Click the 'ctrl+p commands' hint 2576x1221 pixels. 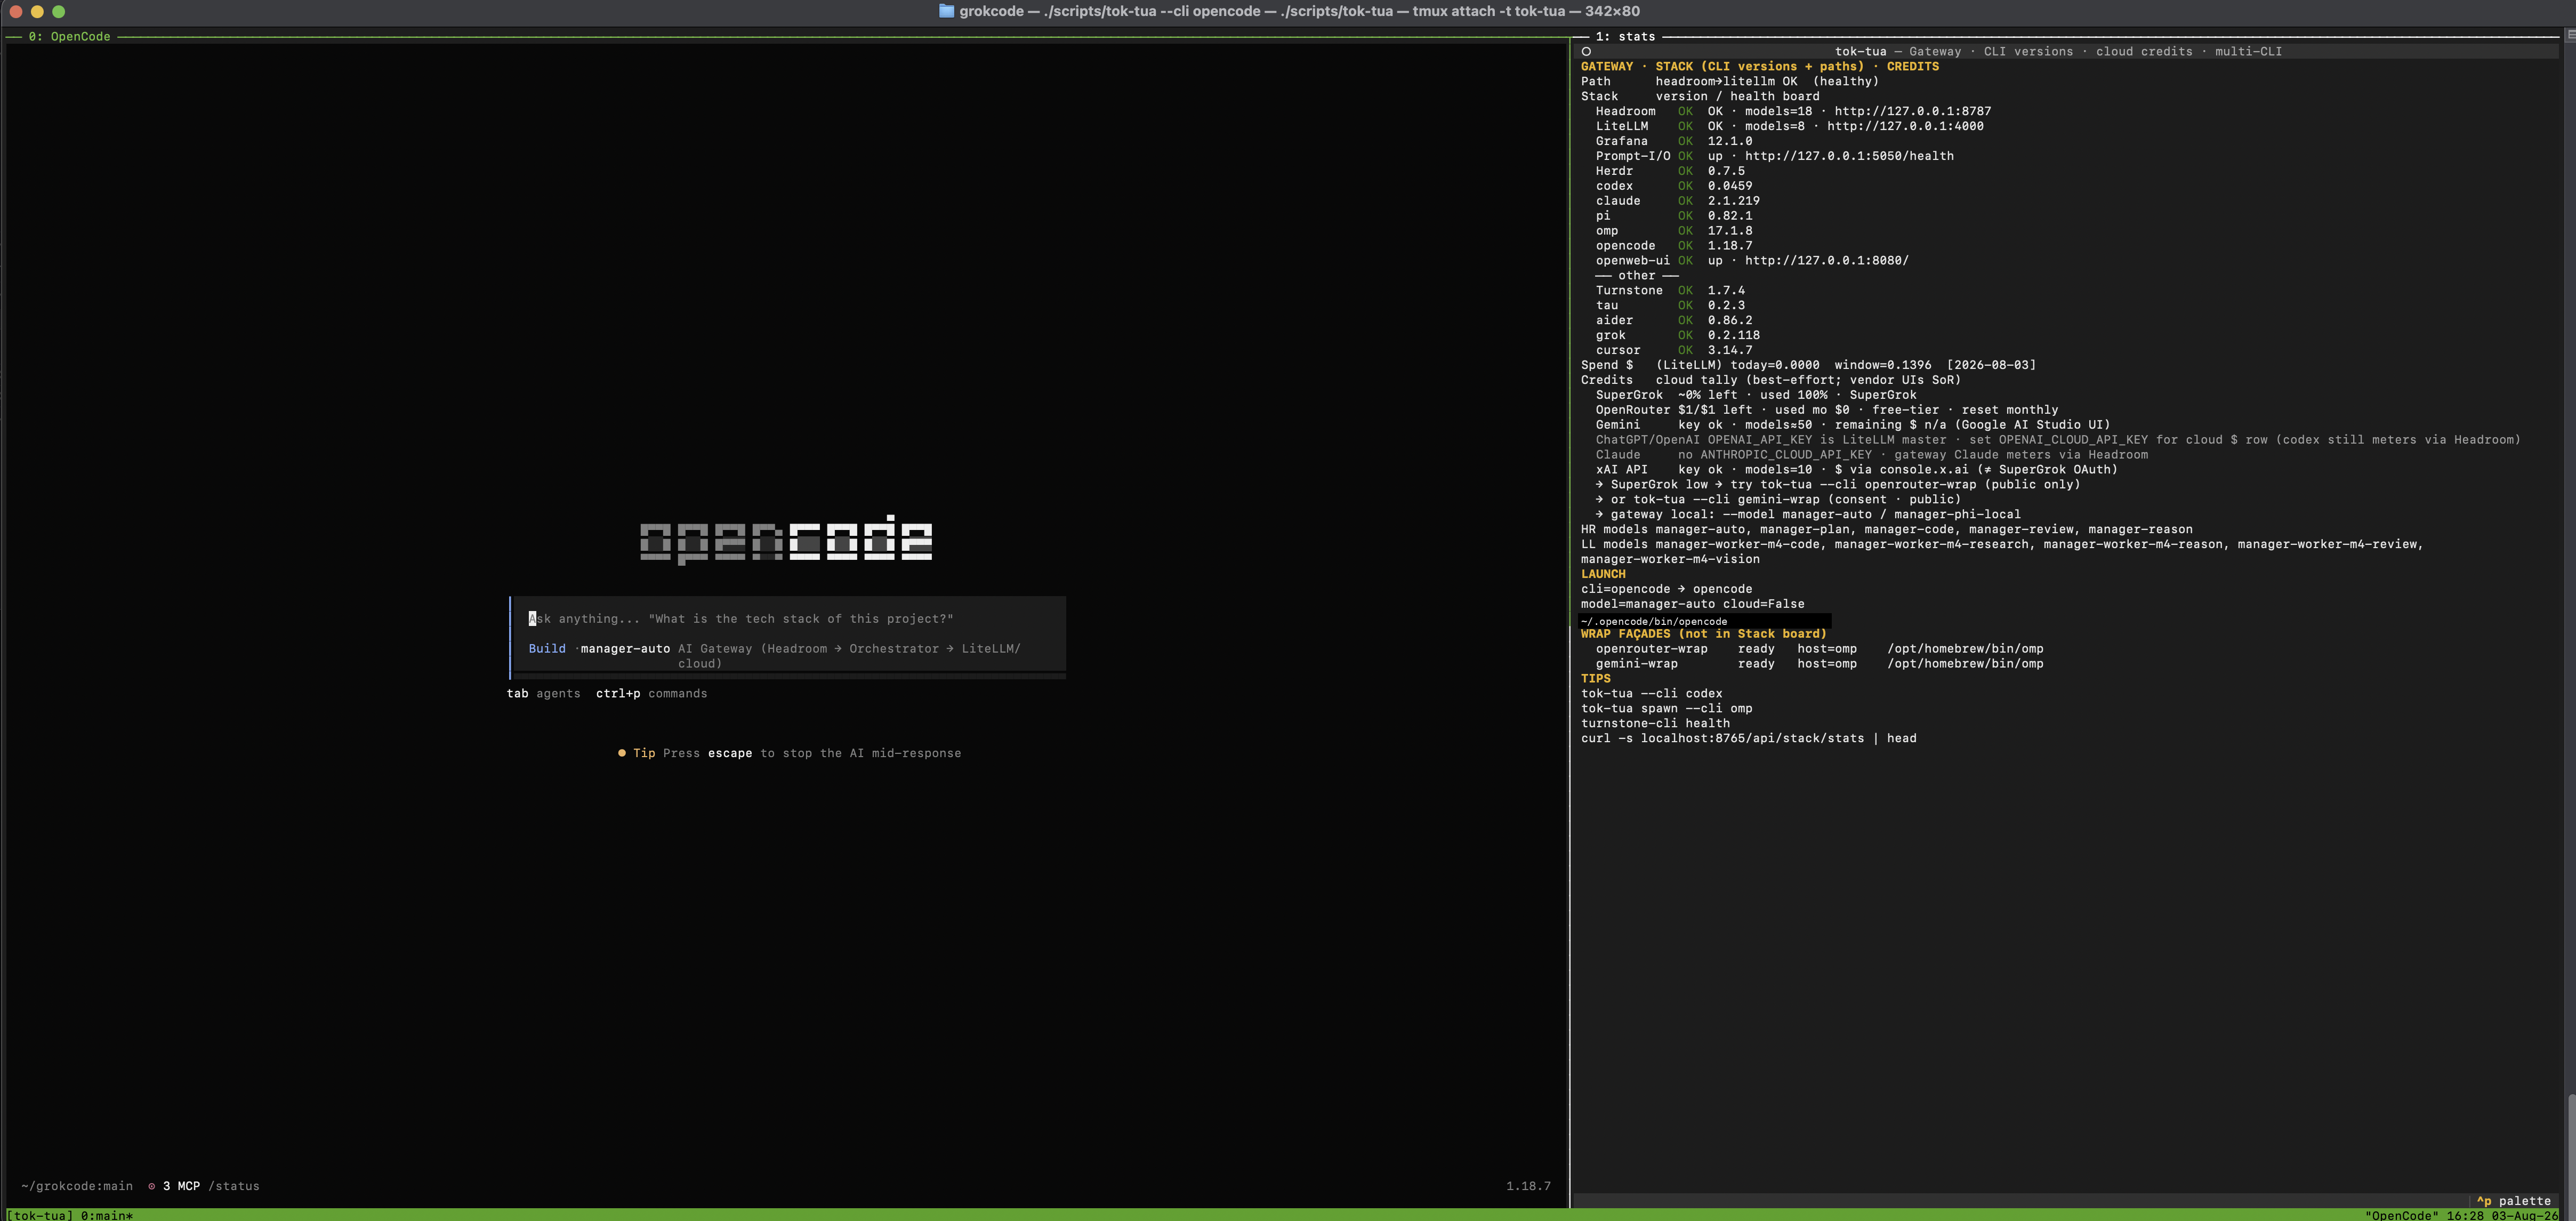(x=651, y=694)
